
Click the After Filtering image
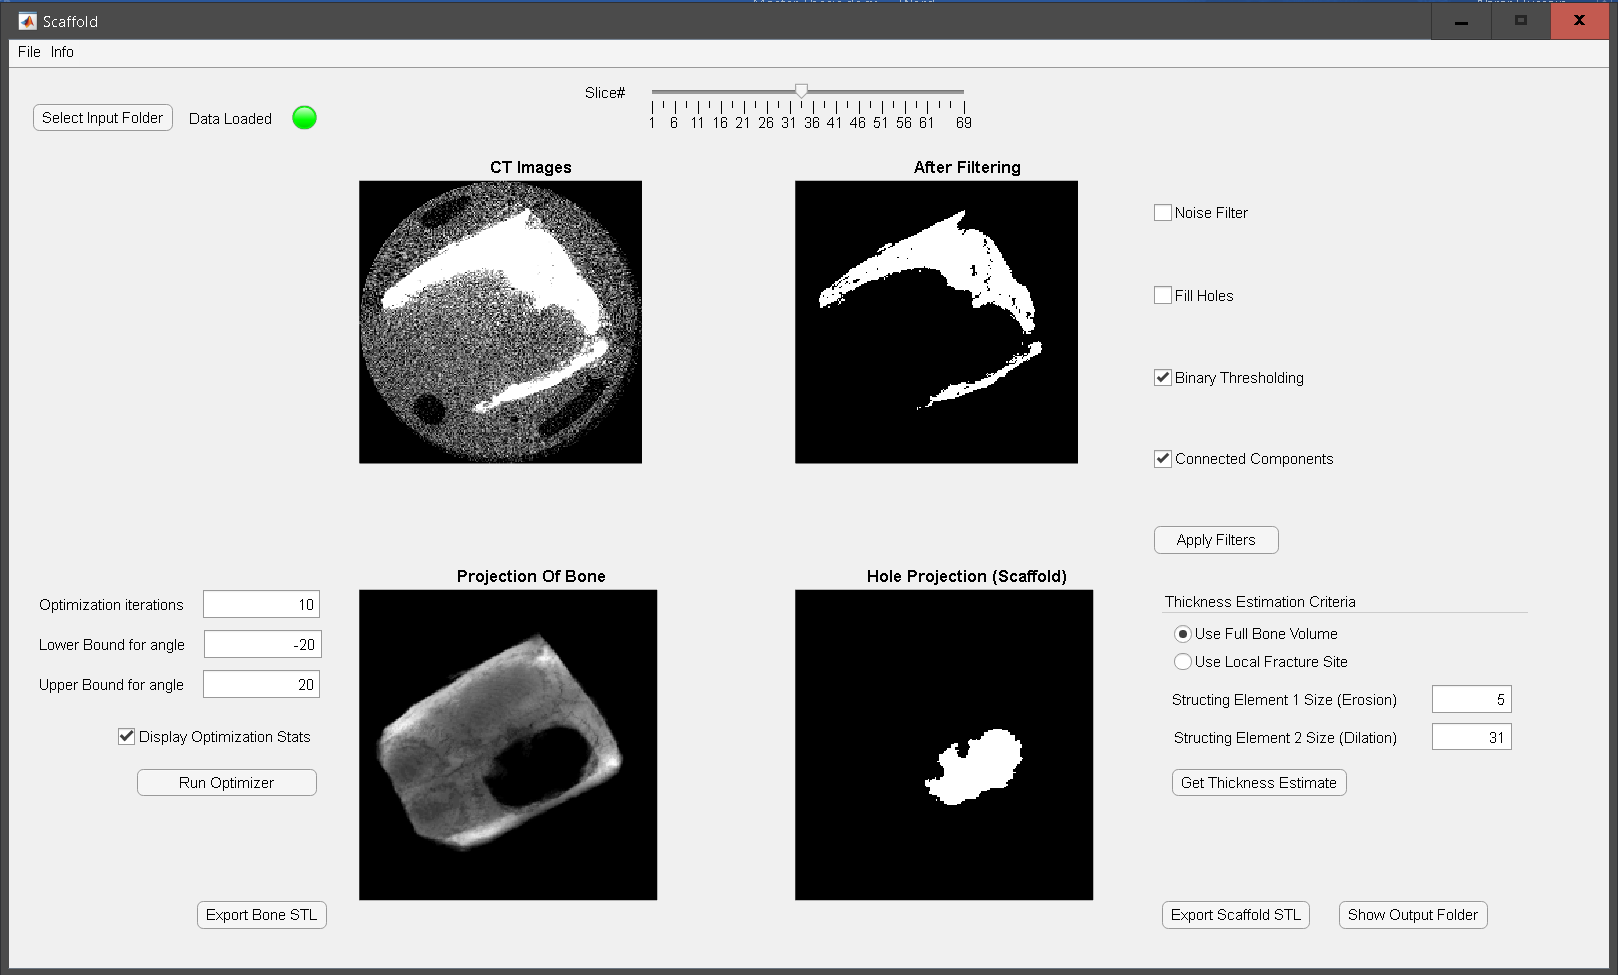pos(937,322)
